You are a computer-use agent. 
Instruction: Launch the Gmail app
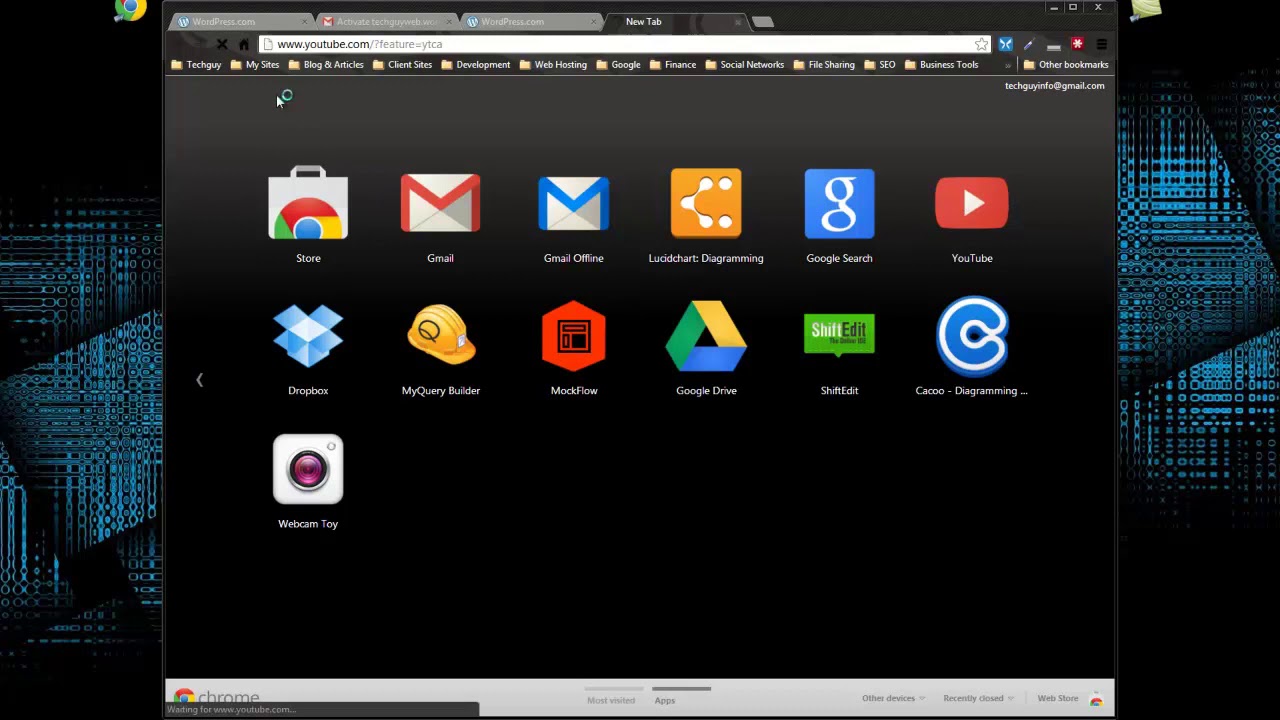[x=440, y=204]
